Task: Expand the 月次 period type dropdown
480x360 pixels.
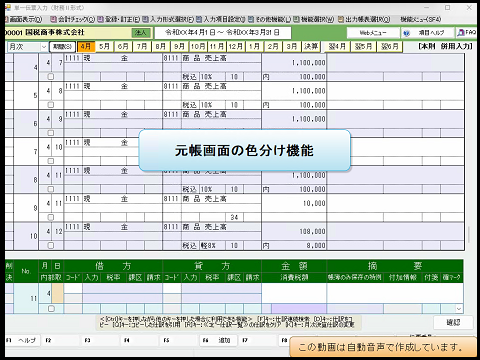Action: pyautogui.click(x=44, y=47)
